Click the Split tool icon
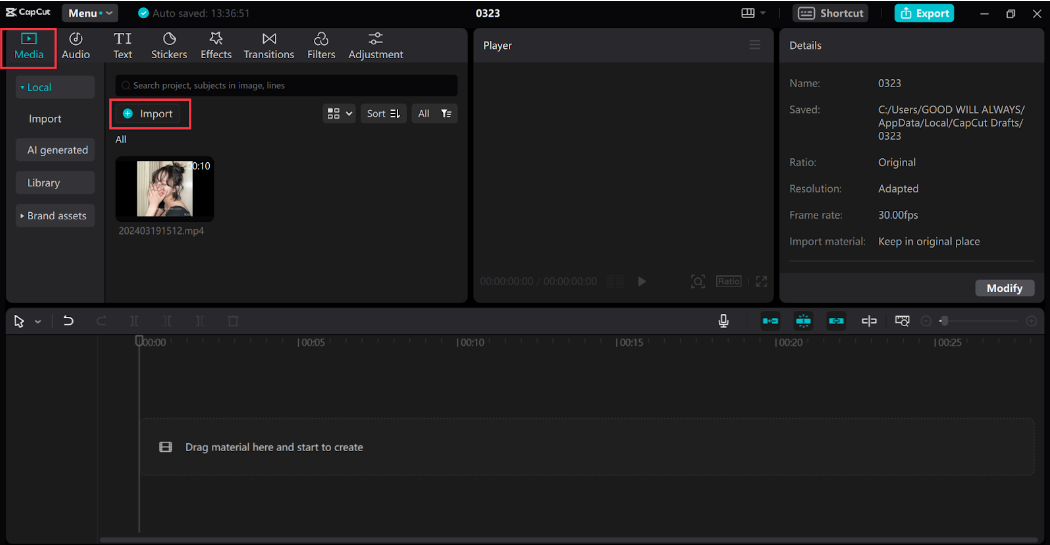 [134, 321]
